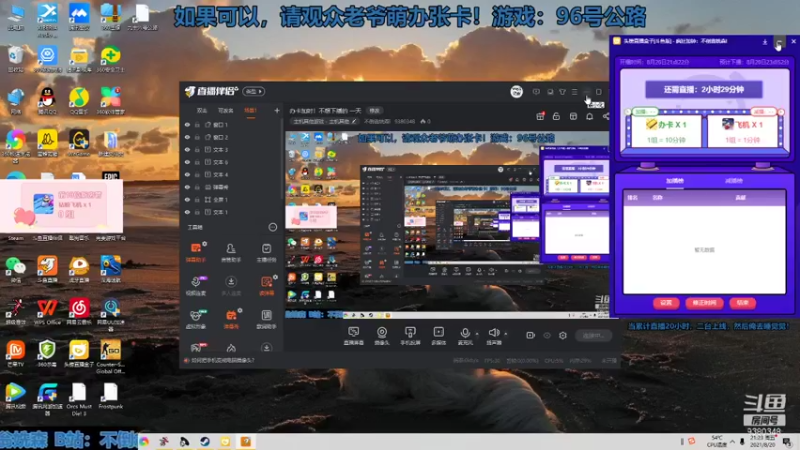Open the message icon in the title bar
Screen dimensions: 800x450
pos(536,92)
